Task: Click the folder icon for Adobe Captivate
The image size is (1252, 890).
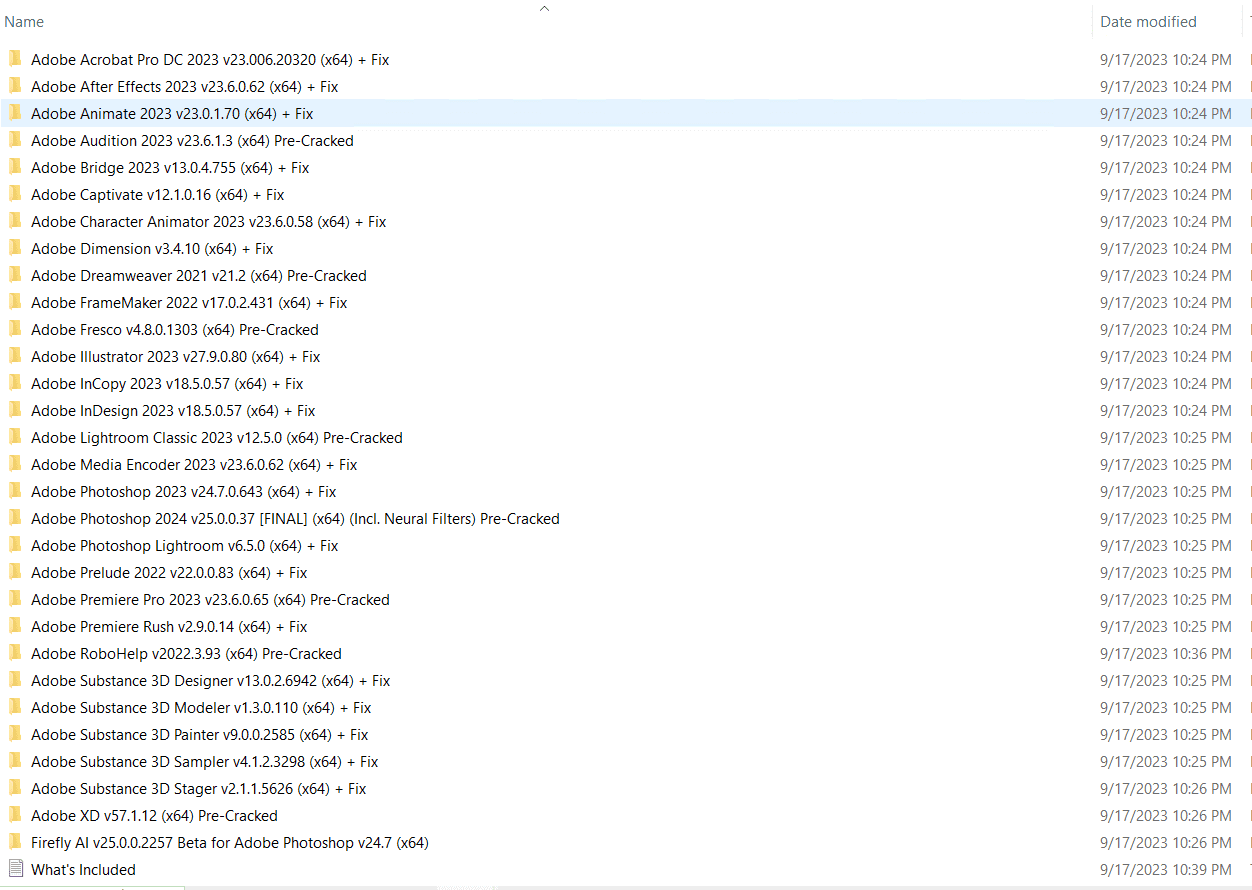Action: pos(15,194)
